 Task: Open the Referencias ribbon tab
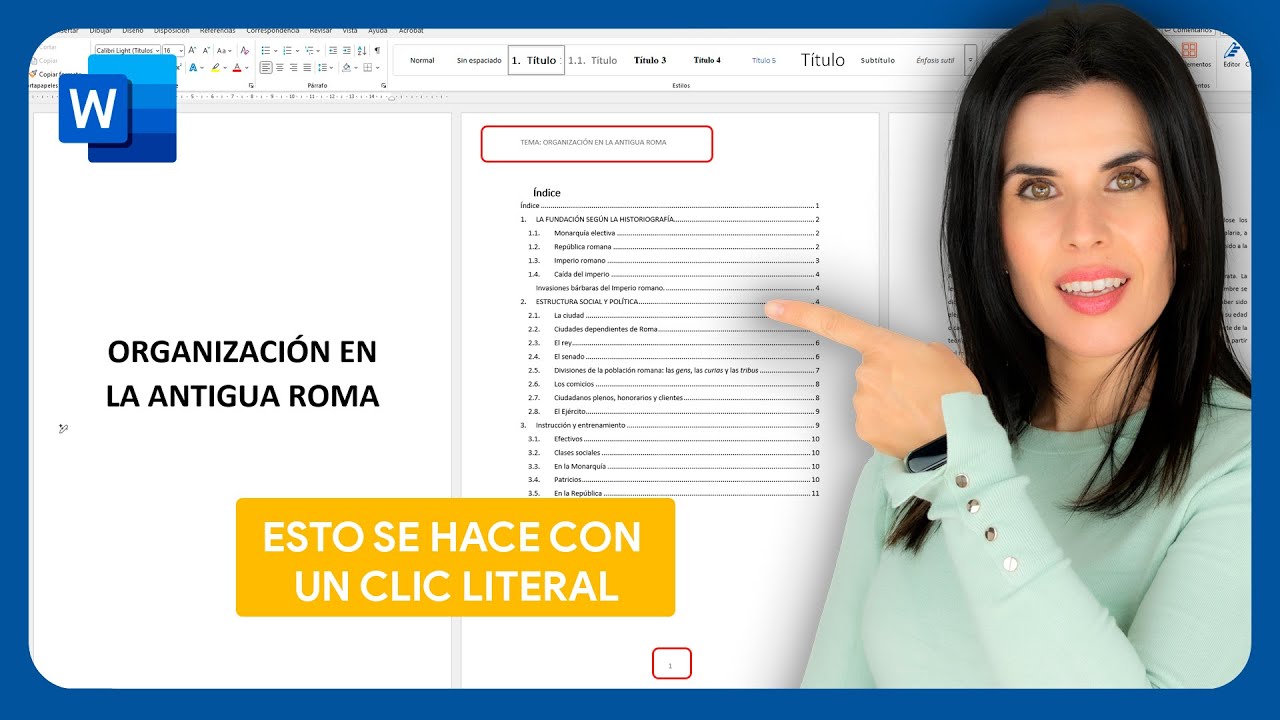[x=217, y=31]
